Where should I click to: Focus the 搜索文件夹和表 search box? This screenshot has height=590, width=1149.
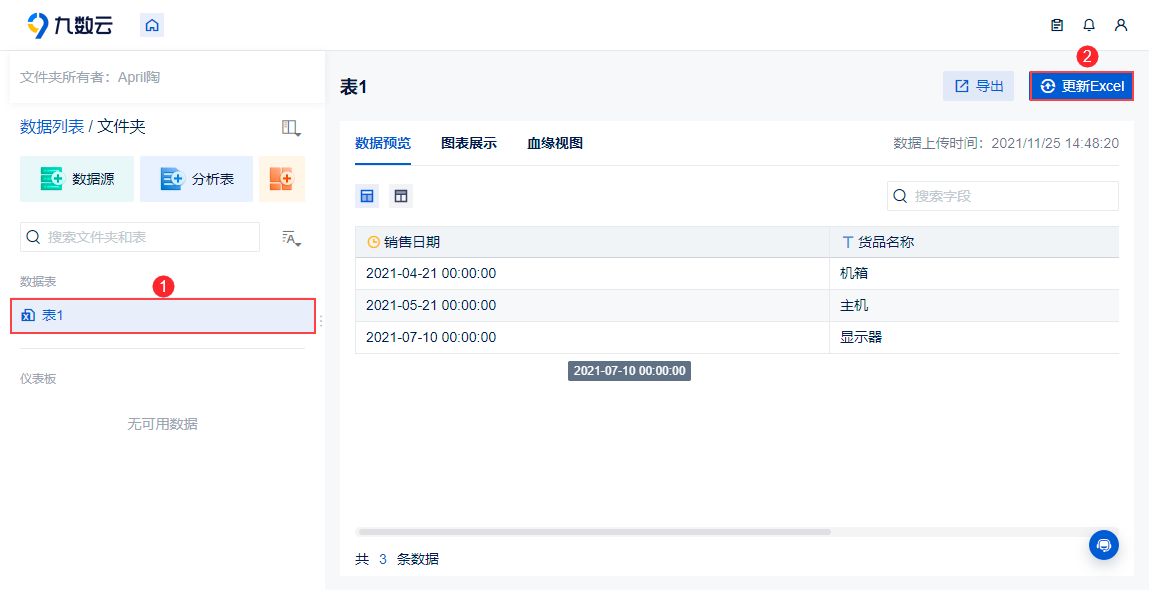pyautogui.click(x=140, y=237)
